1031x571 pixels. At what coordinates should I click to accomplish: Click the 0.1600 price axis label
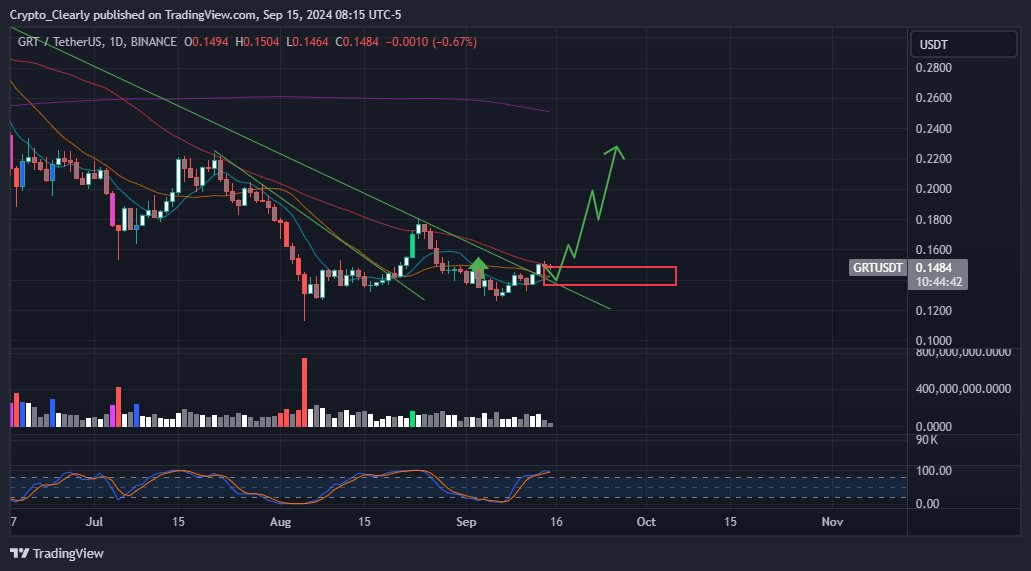coord(933,249)
